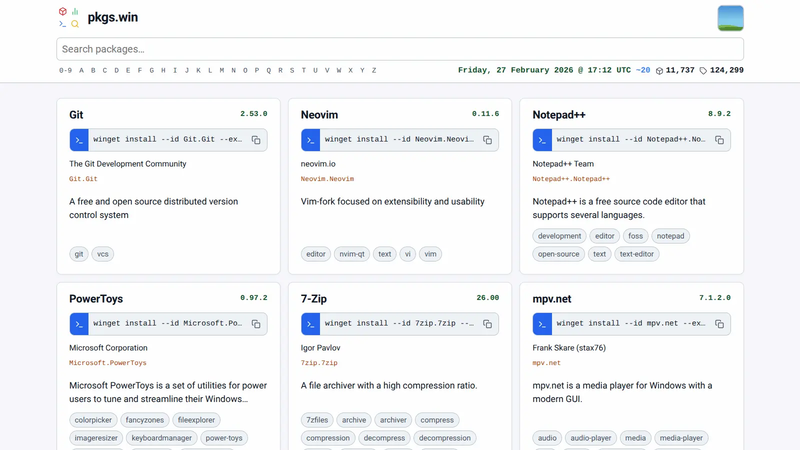800x450 pixels.
Task: Filter packages by letter S
Action: 292,70
